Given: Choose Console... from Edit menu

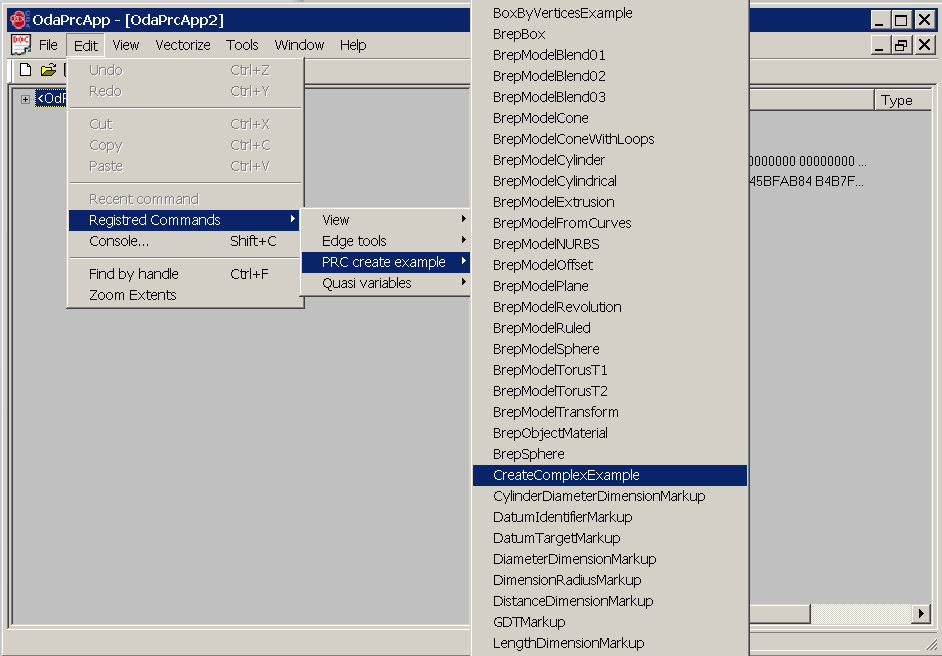Looking at the screenshot, I should [184, 241].
